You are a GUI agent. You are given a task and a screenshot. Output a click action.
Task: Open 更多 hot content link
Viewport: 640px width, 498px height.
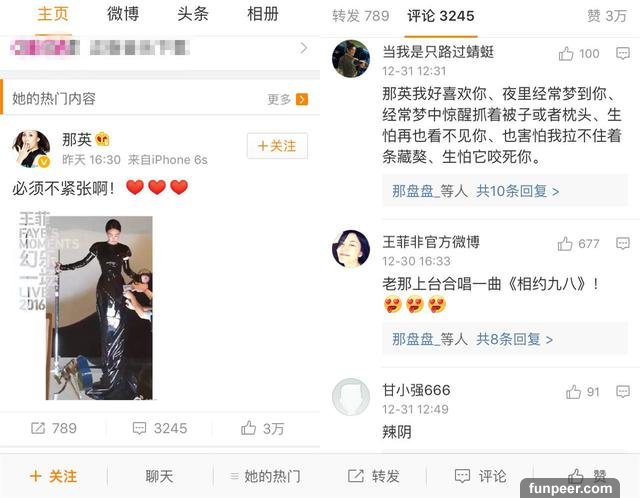click(x=287, y=99)
